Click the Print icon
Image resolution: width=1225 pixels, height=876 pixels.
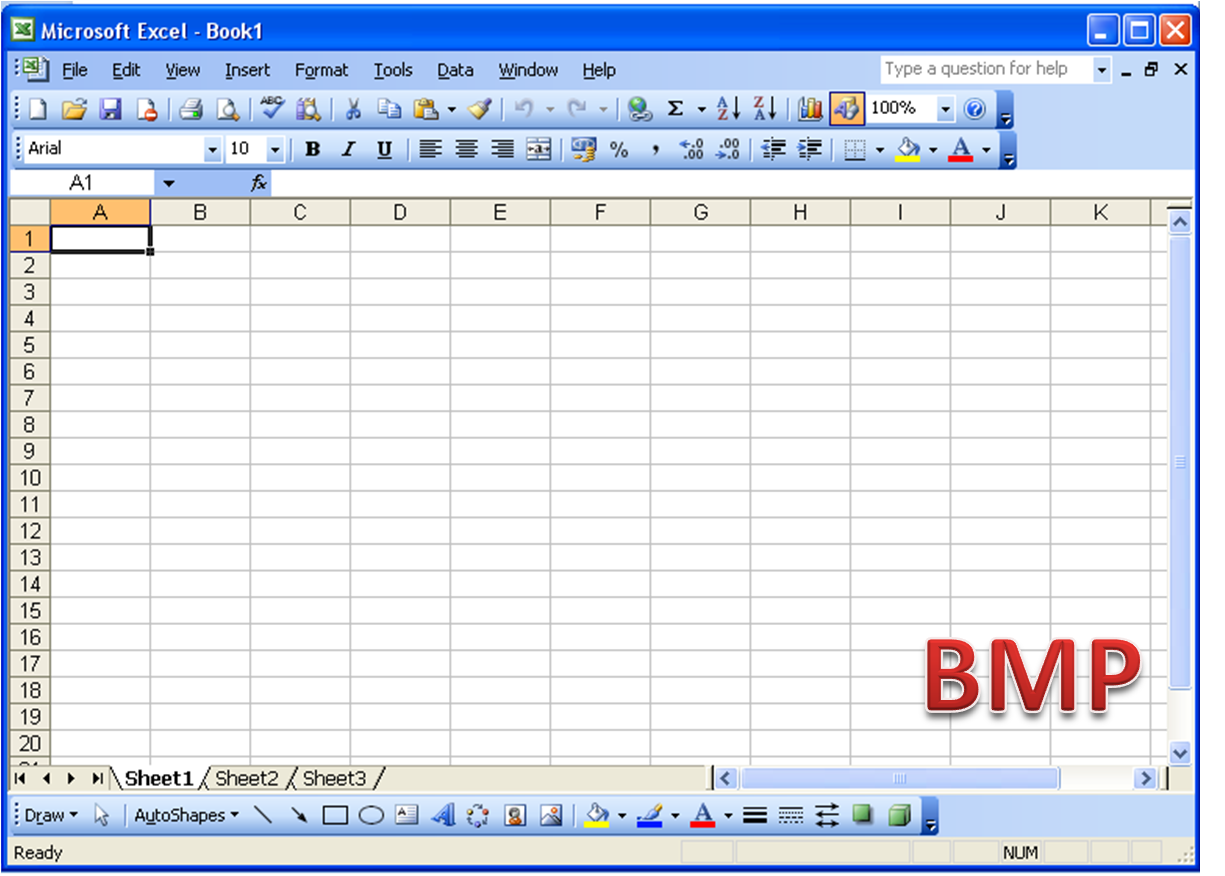[x=192, y=109]
